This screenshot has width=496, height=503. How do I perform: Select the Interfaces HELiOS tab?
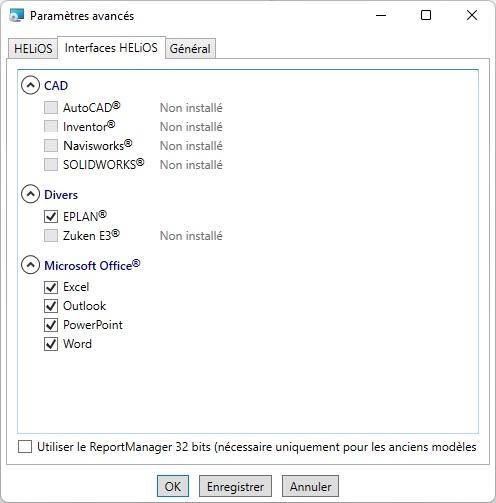coord(111,48)
